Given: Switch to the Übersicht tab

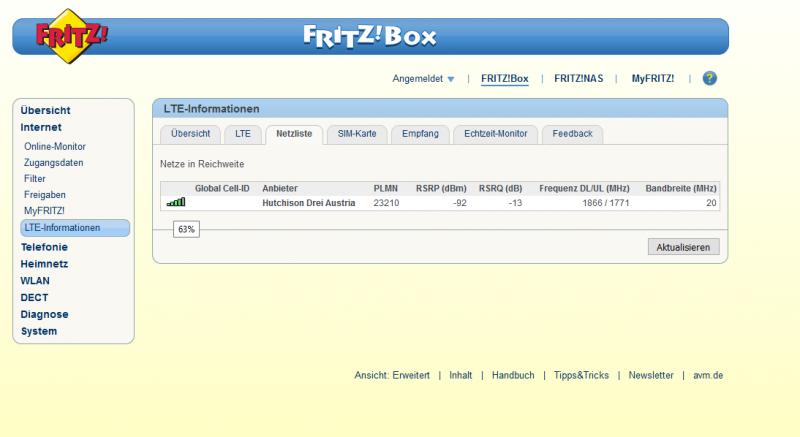Looking at the screenshot, I should 190,134.
